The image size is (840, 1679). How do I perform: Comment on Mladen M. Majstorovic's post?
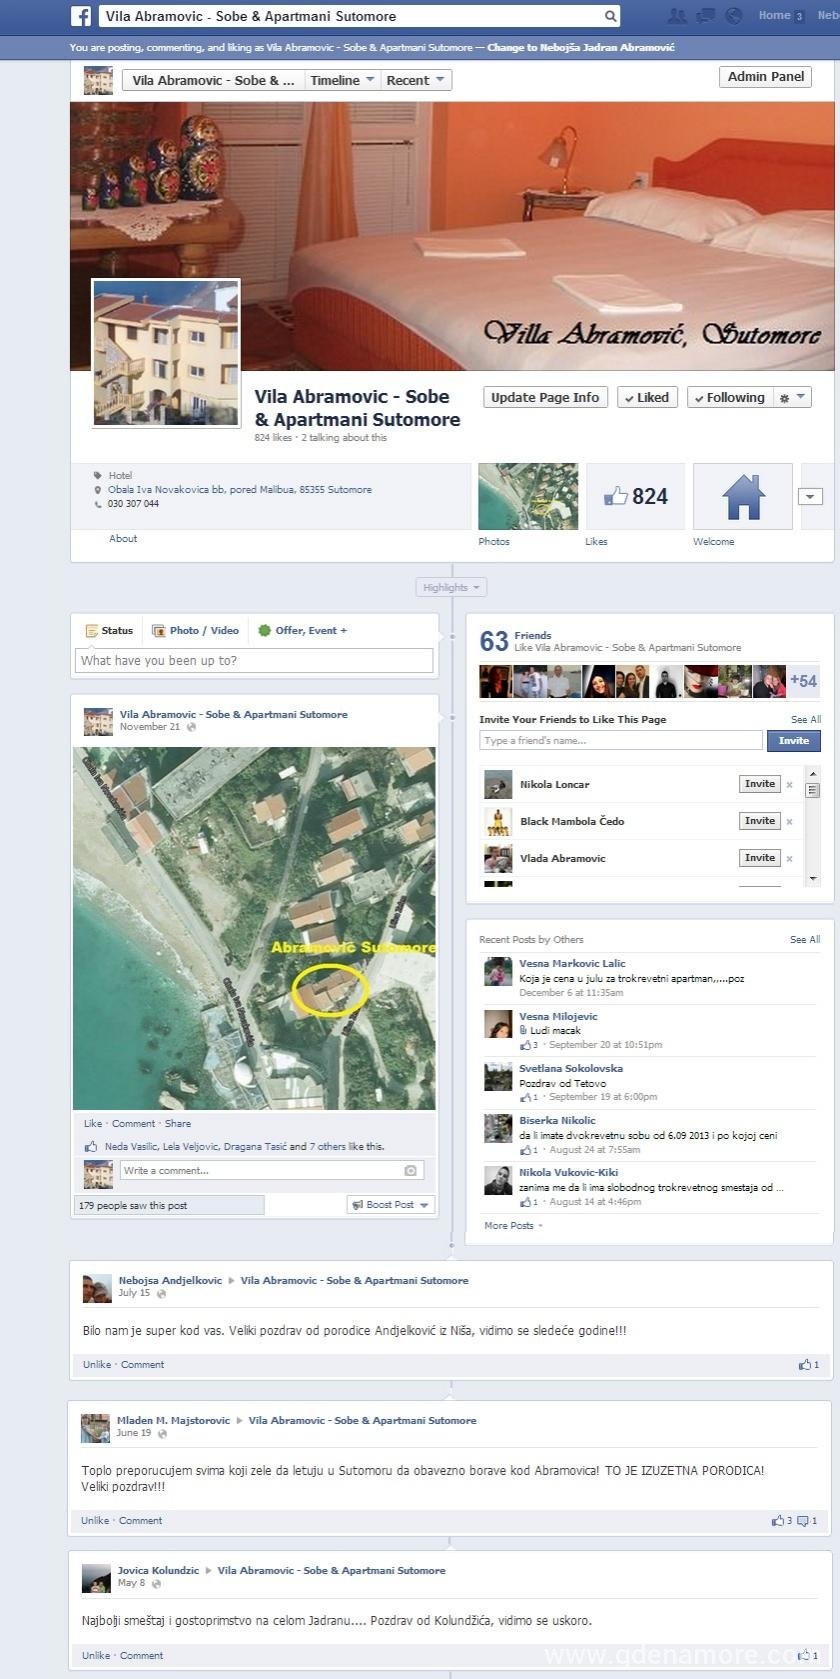pos(141,1521)
